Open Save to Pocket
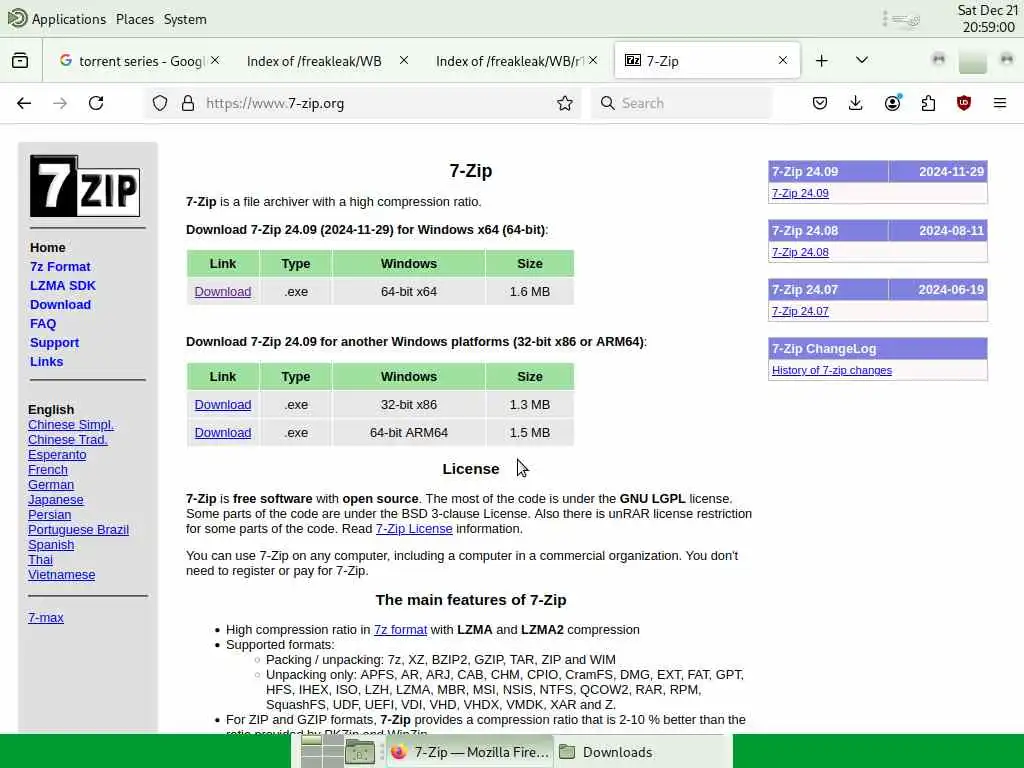This screenshot has height=768, width=1024. click(x=820, y=103)
